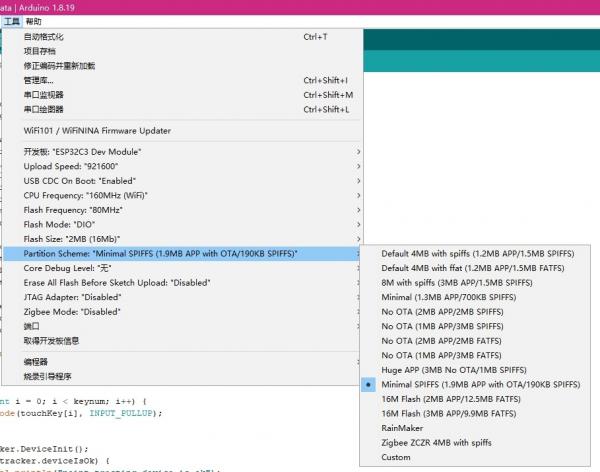Select Custom partition scheme
Screen dimensions: 600x472
tap(475, 457)
